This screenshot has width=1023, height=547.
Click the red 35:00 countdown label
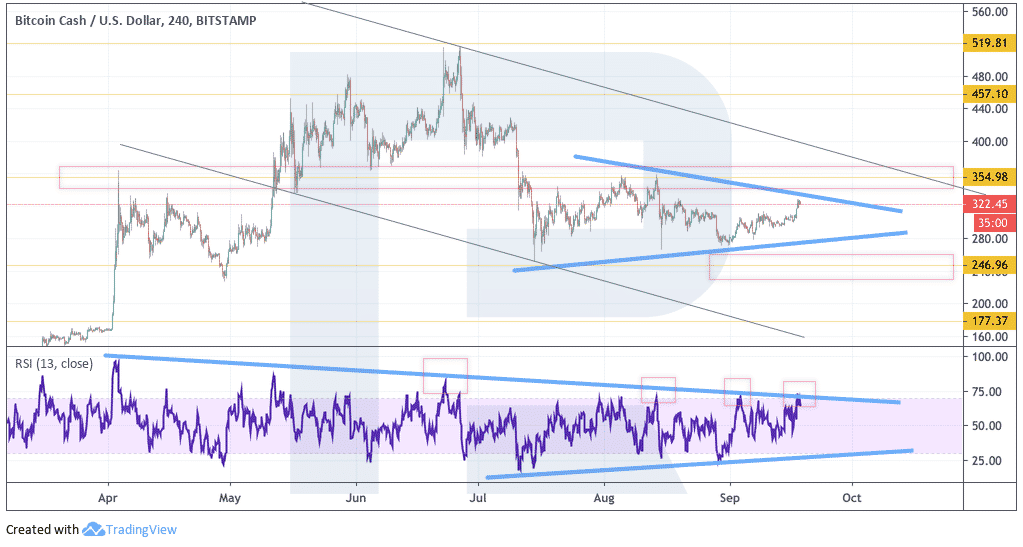tap(994, 223)
